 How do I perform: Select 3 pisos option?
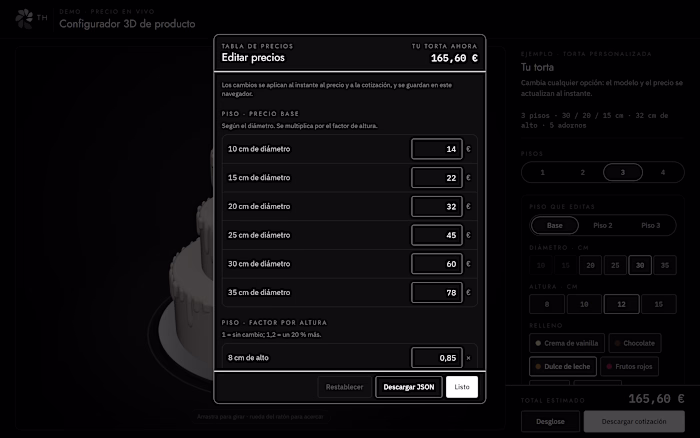click(x=623, y=172)
